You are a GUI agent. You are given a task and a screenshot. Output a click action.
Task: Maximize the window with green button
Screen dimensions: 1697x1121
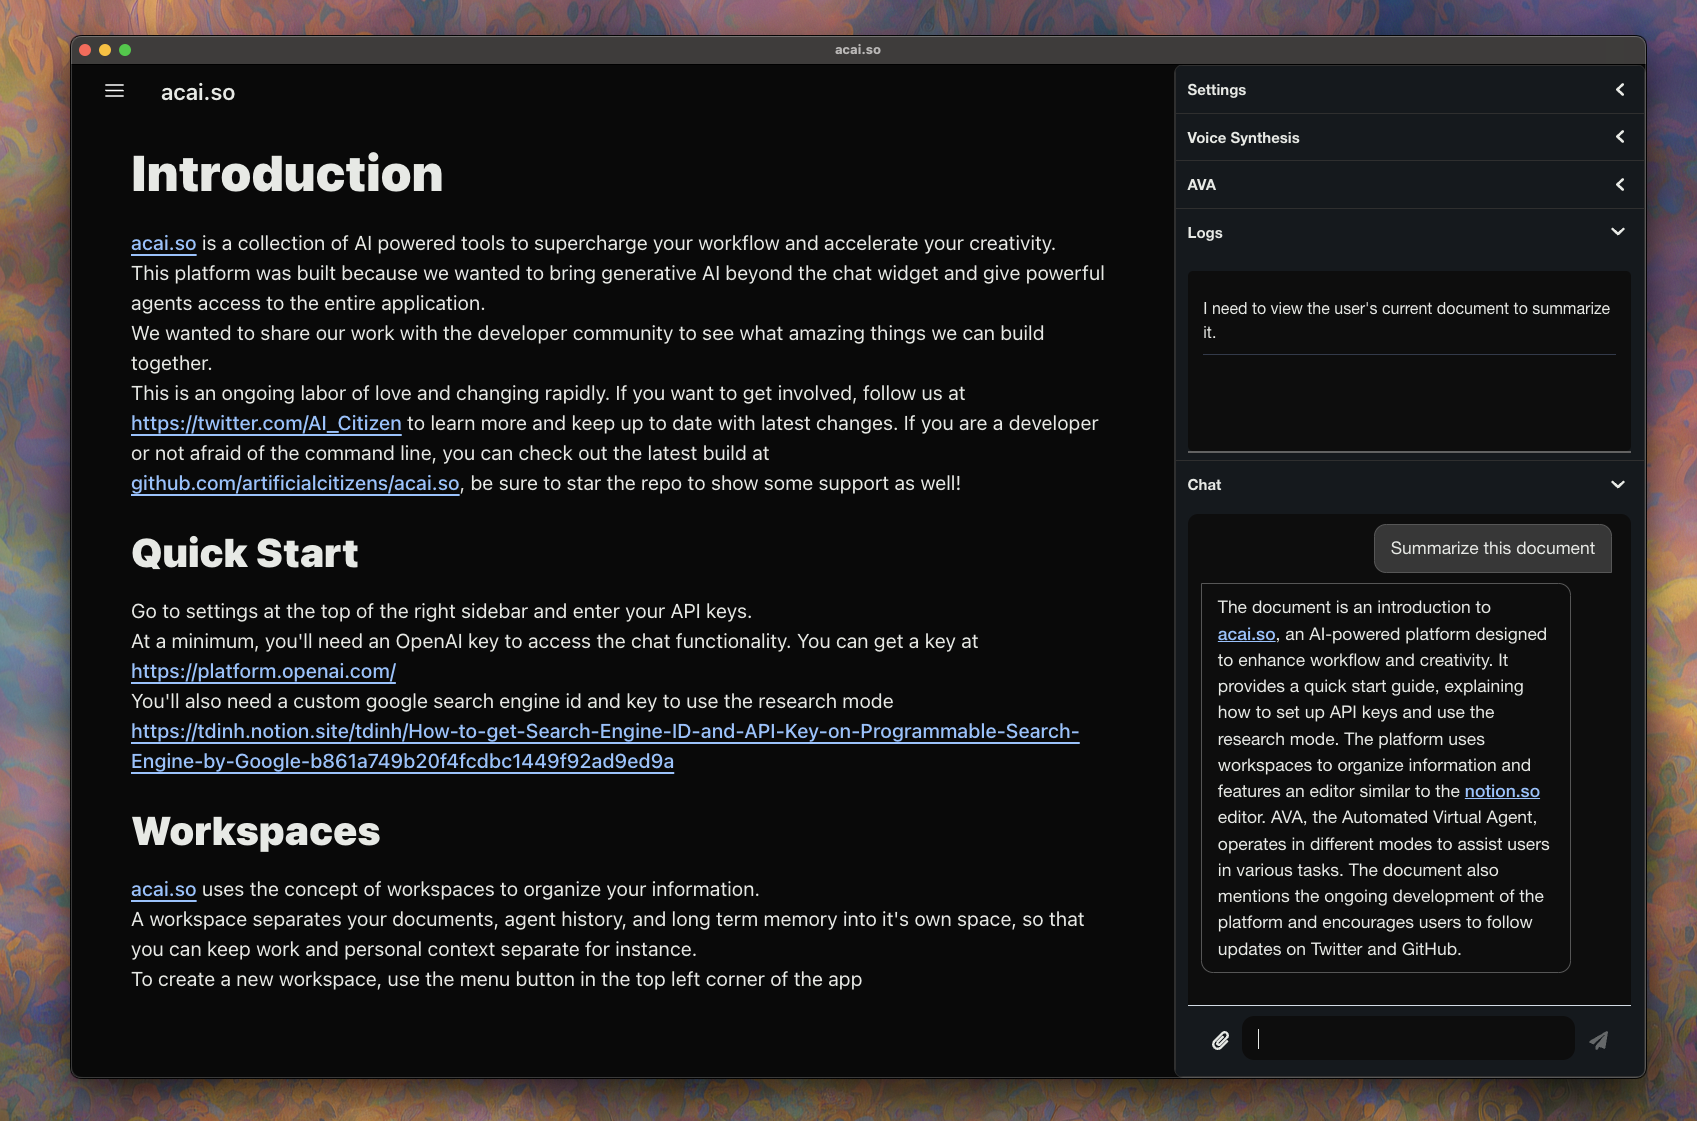125,50
